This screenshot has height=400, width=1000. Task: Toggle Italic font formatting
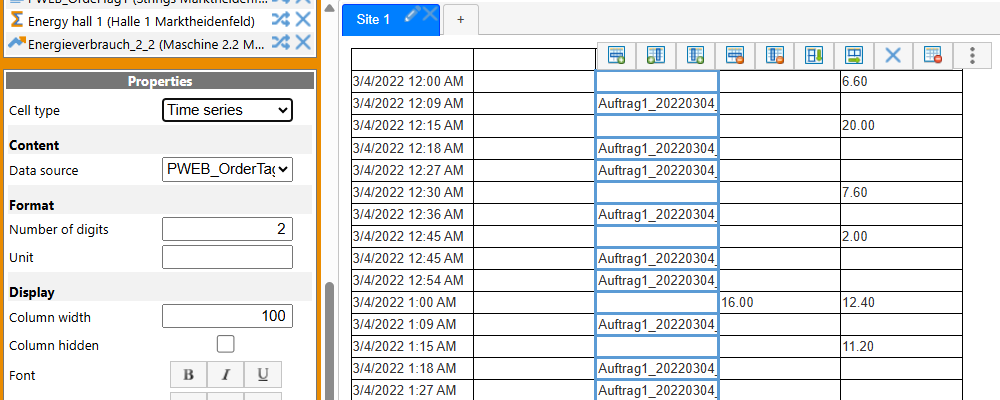(226, 376)
